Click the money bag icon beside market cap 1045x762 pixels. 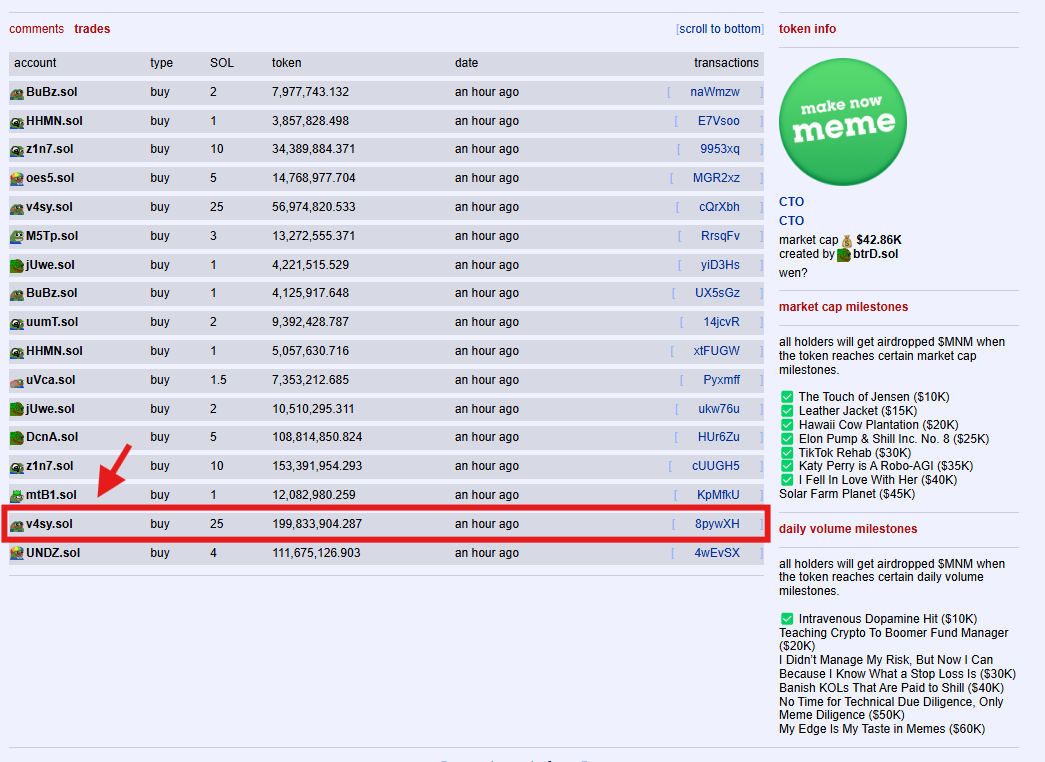[x=847, y=241]
